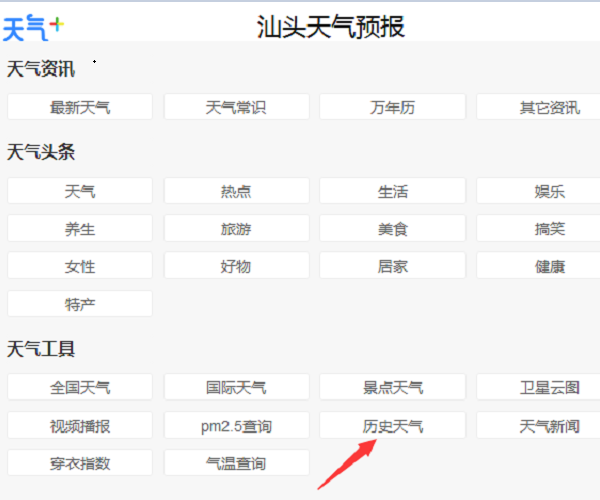The height and width of the screenshot is (500, 600).
Task: Click the 天气工具 section heading
Action: pyautogui.click(x=41, y=349)
